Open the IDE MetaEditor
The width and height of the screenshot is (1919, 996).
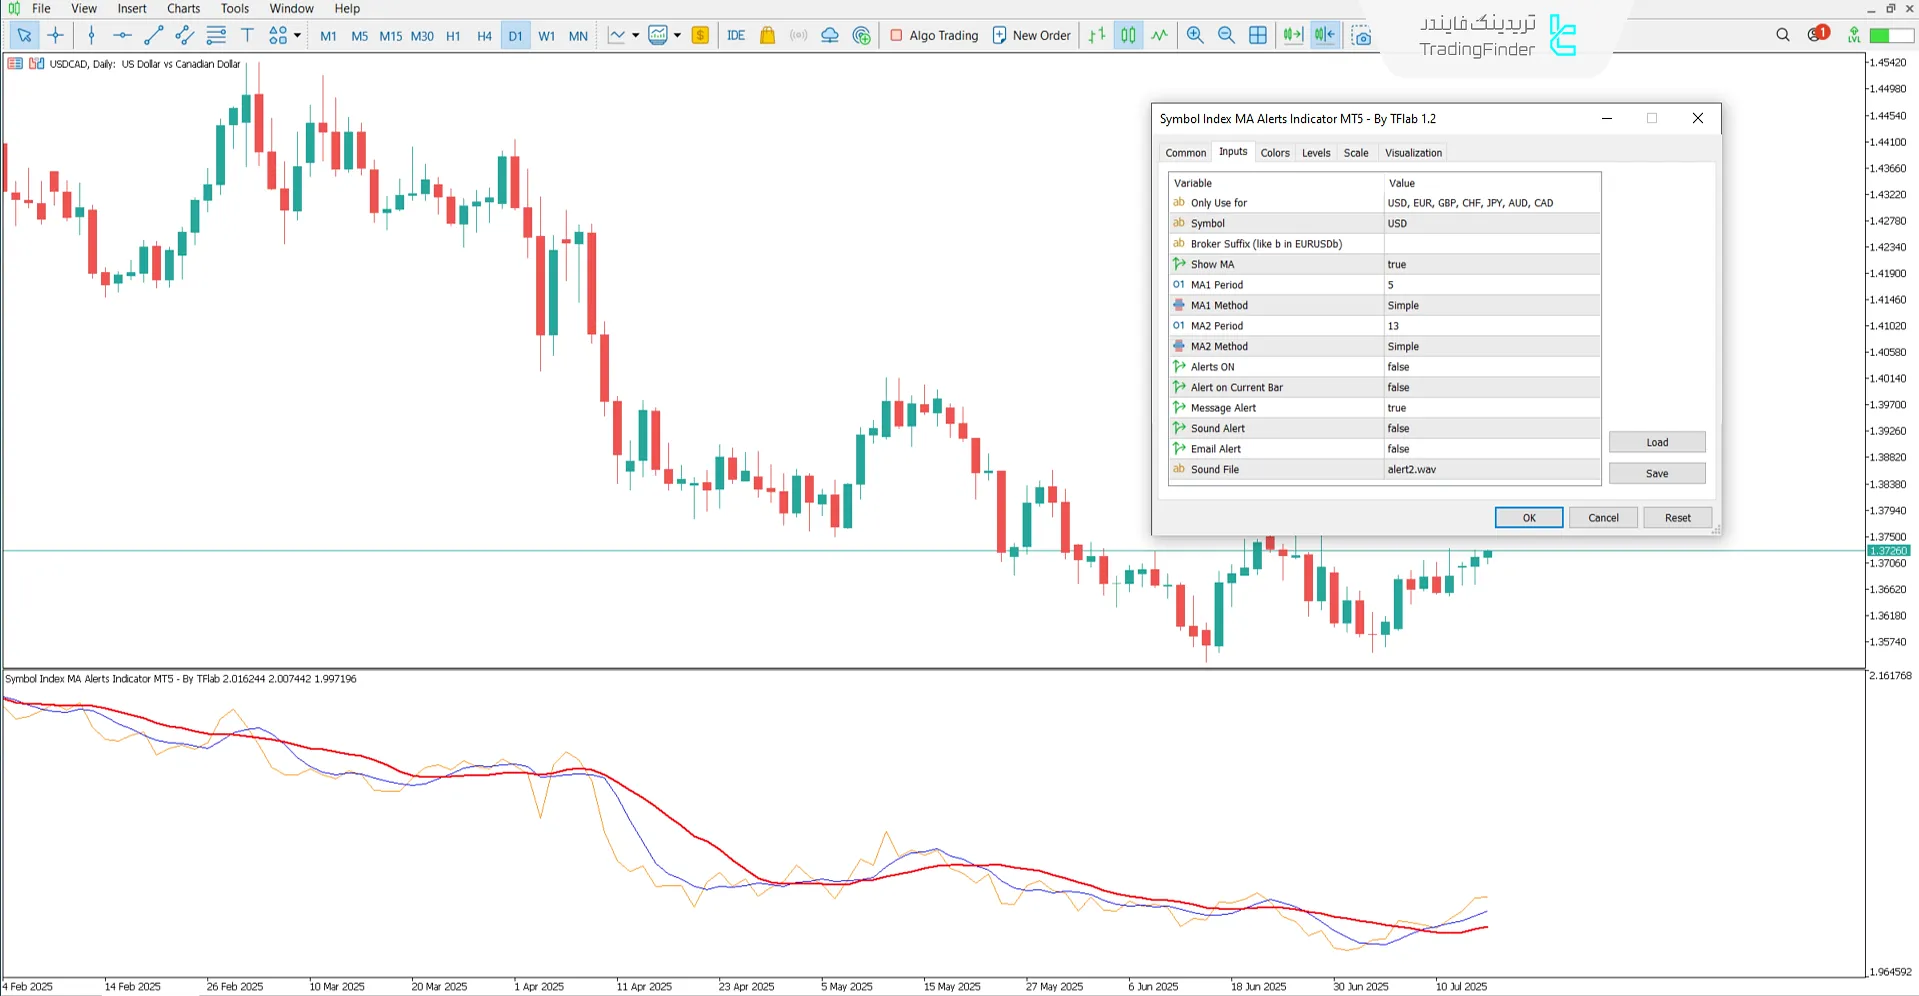coord(736,36)
